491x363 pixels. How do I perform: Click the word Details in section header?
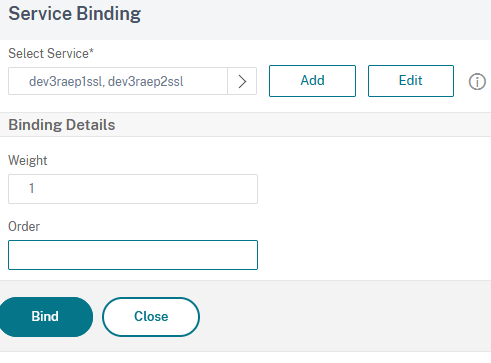click(91, 125)
